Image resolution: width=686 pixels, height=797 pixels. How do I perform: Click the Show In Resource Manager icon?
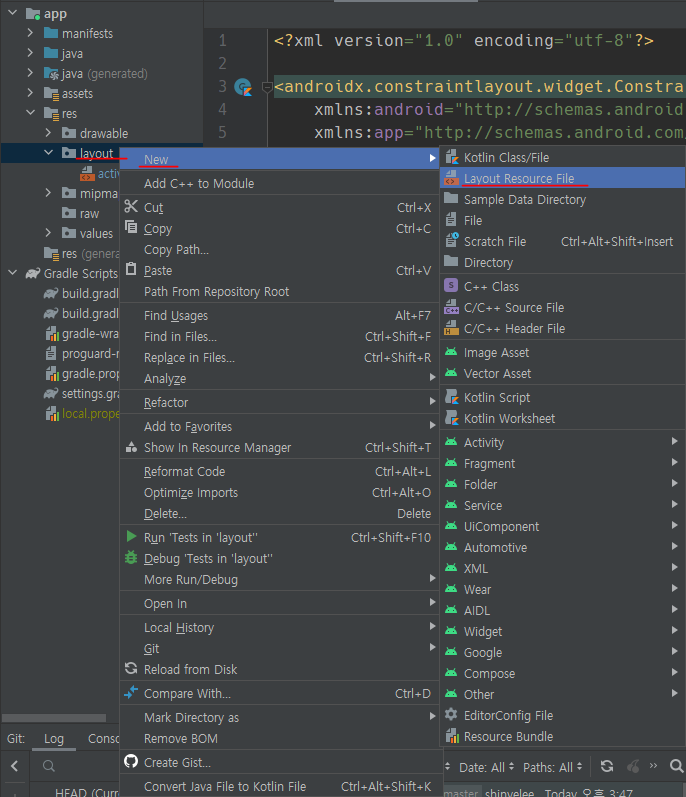point(131,447)
